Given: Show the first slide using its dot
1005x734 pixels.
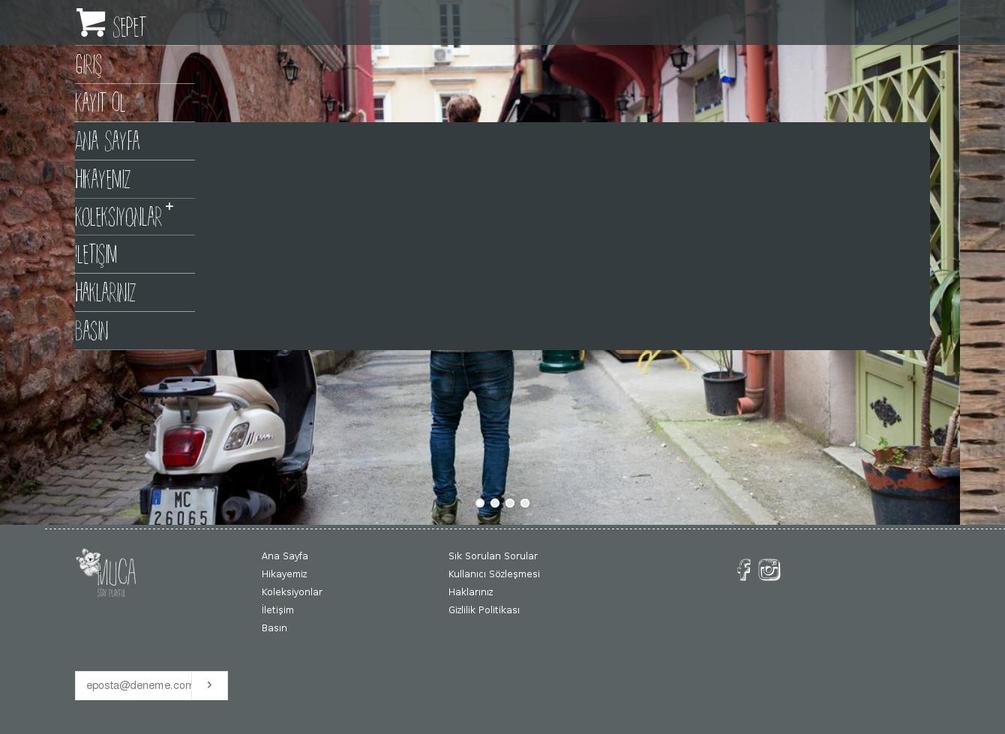Looking at the screenshot, I should [480, 503].
